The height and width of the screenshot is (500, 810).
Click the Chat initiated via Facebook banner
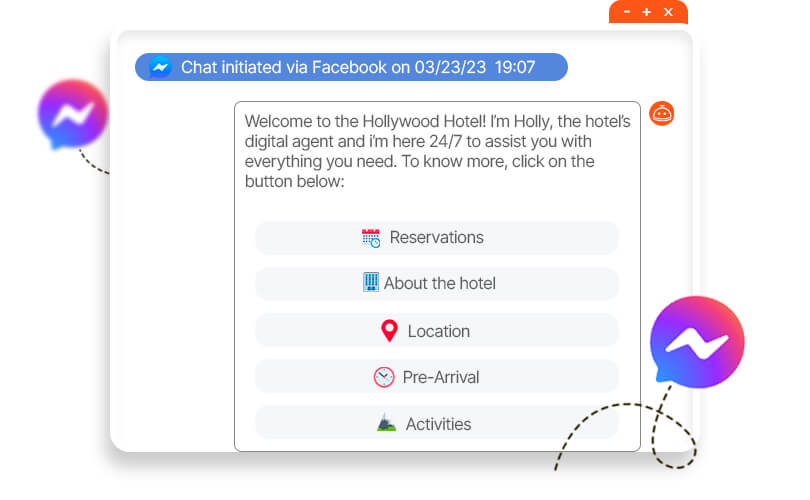(351, 67)
